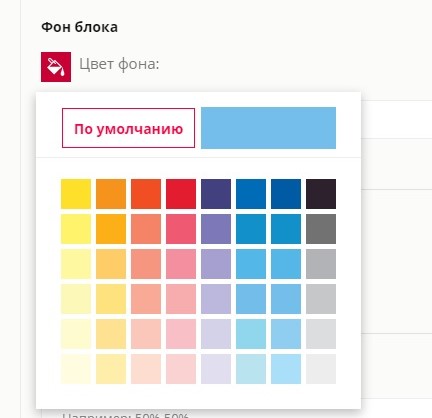The width and height of the screenshot is (432, 418).
Task: Choose the light cyan swatch in fifth row
Action: point(251,334)
